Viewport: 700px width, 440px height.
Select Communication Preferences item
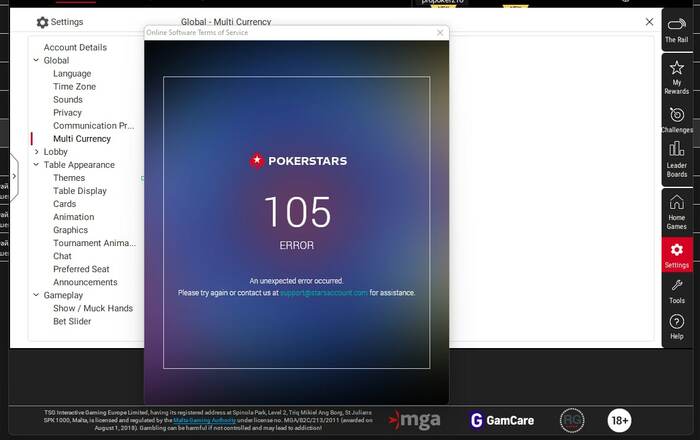pyautogui.click(x=93, y=126)
